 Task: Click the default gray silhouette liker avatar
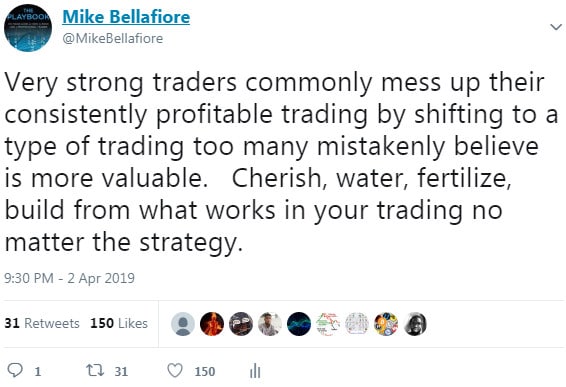(183, 324)
